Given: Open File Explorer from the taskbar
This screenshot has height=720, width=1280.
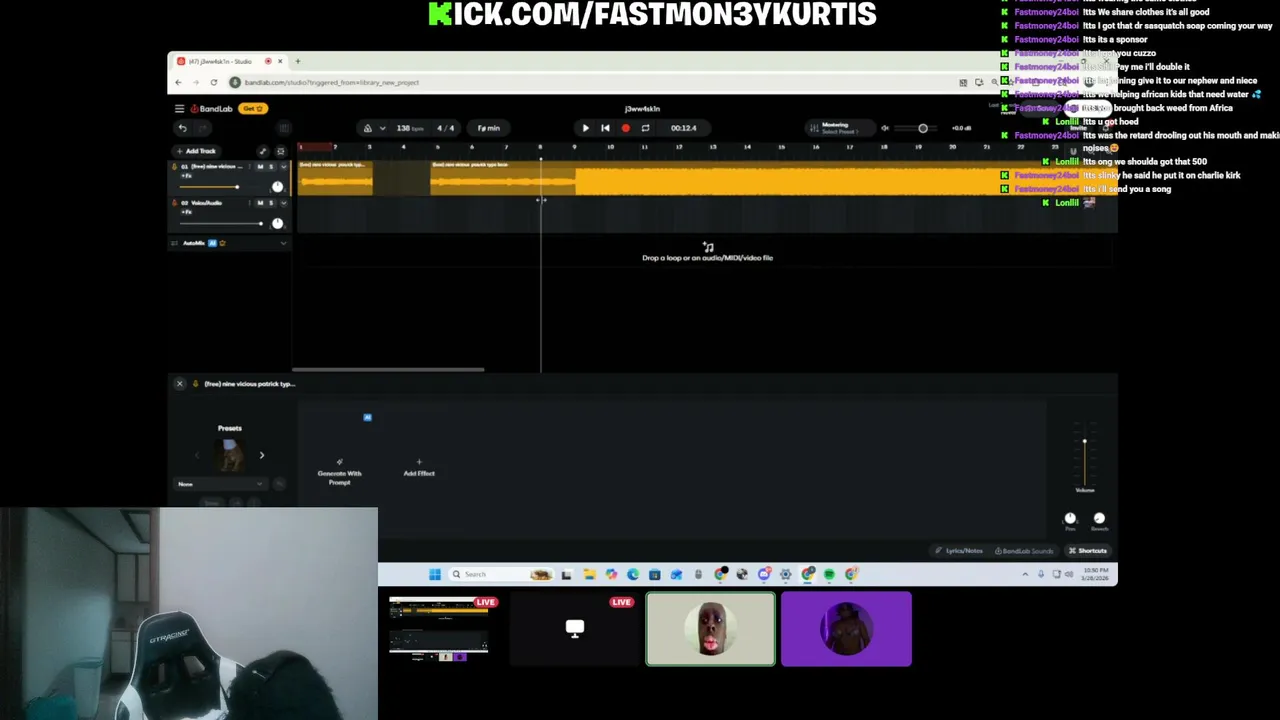Looking at the screenshot, I should pos(589,574).
